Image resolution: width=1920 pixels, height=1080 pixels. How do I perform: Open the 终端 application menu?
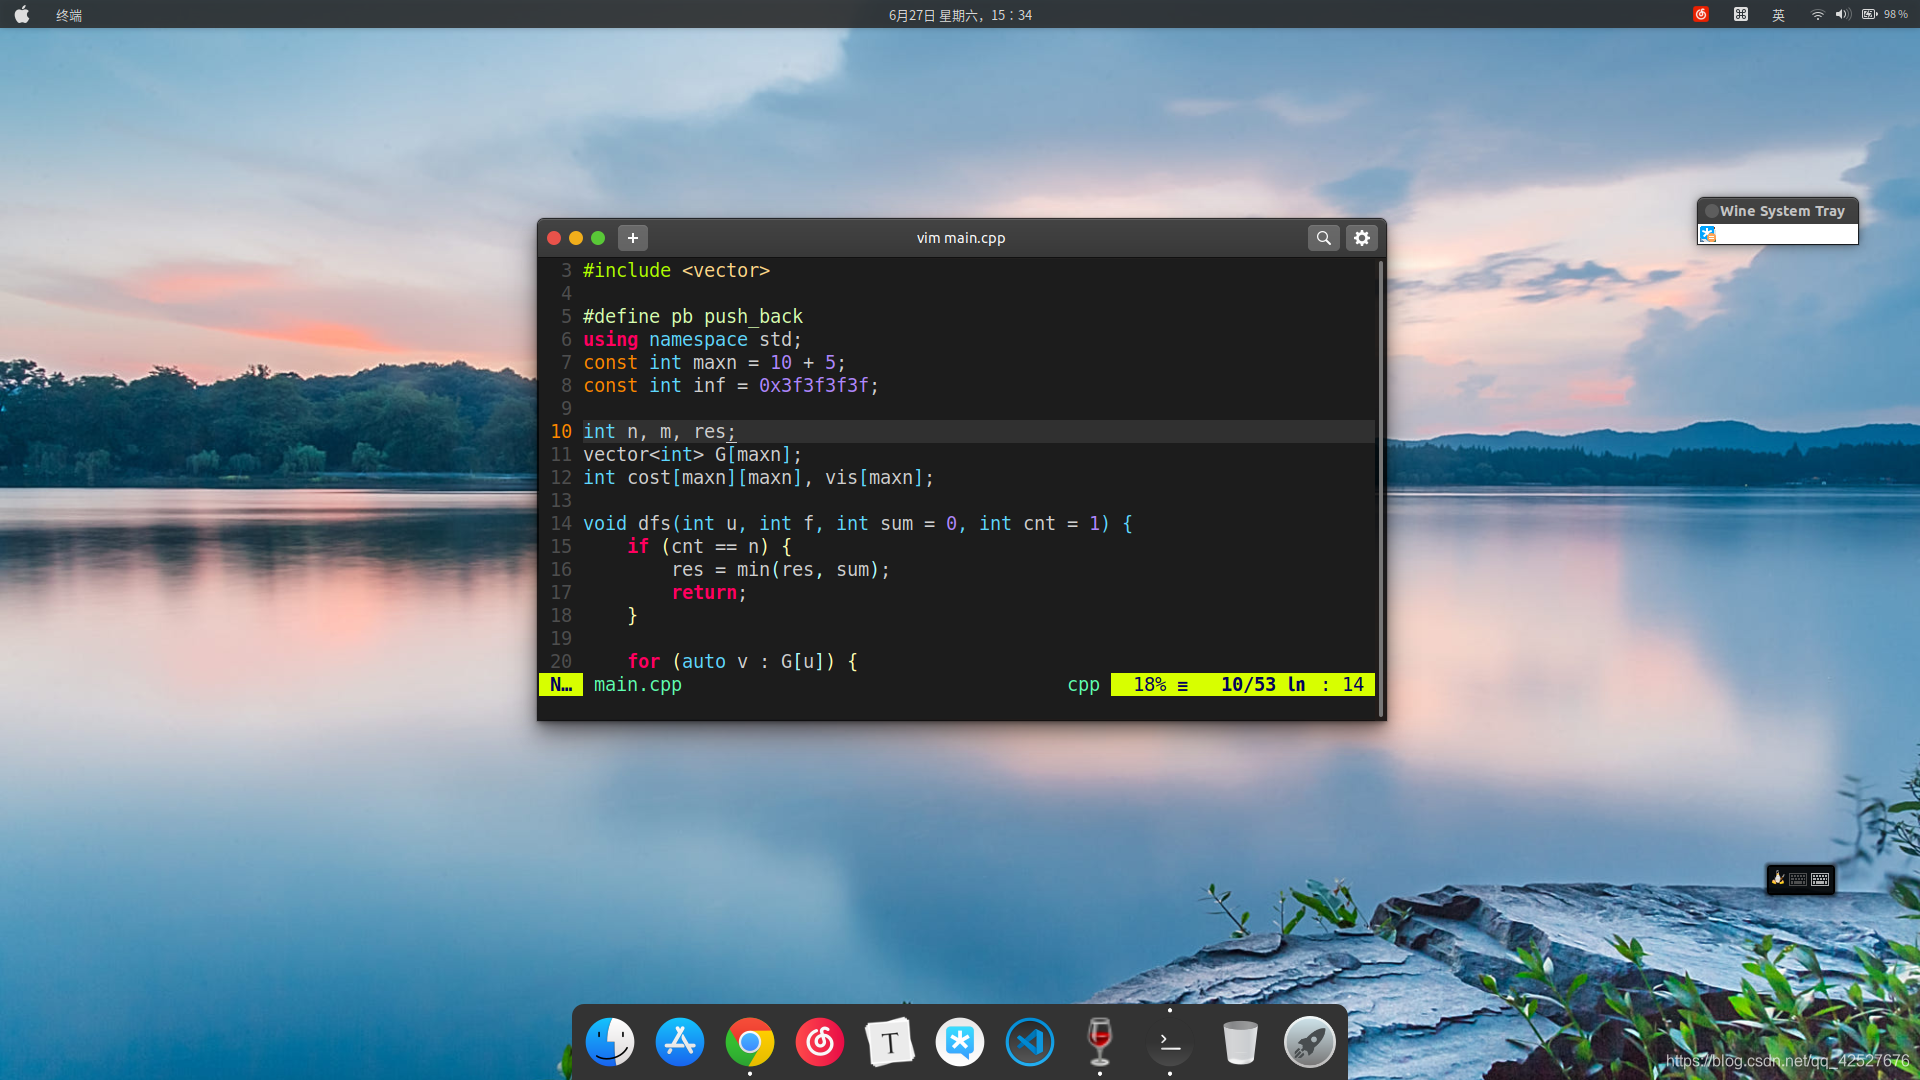[x=69, y=15]
